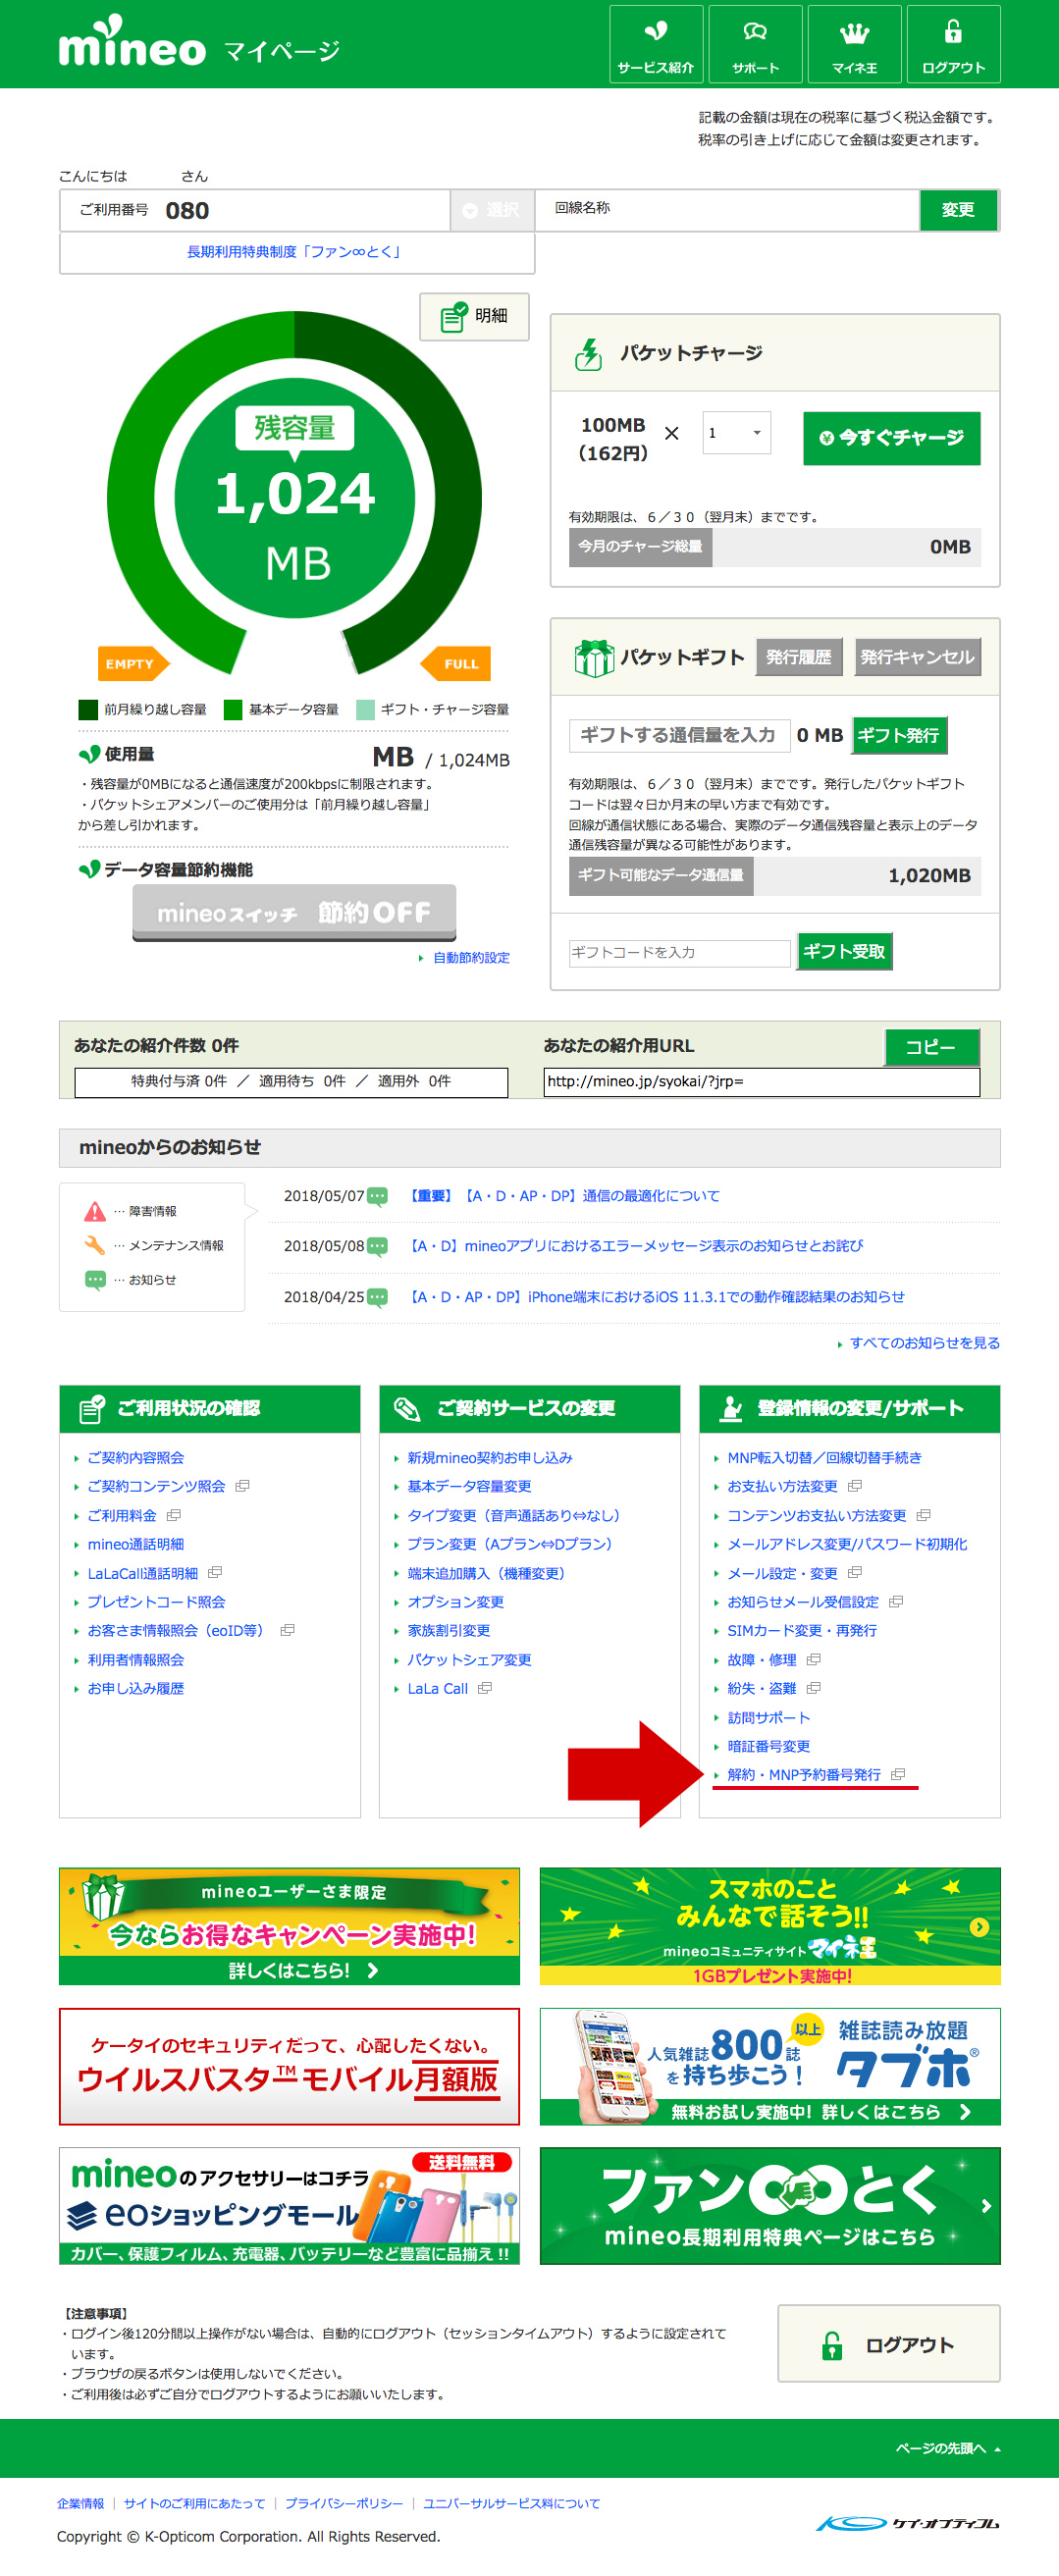The image size is (1059, 2576).
Task: Open SIMカード変更・再発行 link
Action: tap(802, 1631)
